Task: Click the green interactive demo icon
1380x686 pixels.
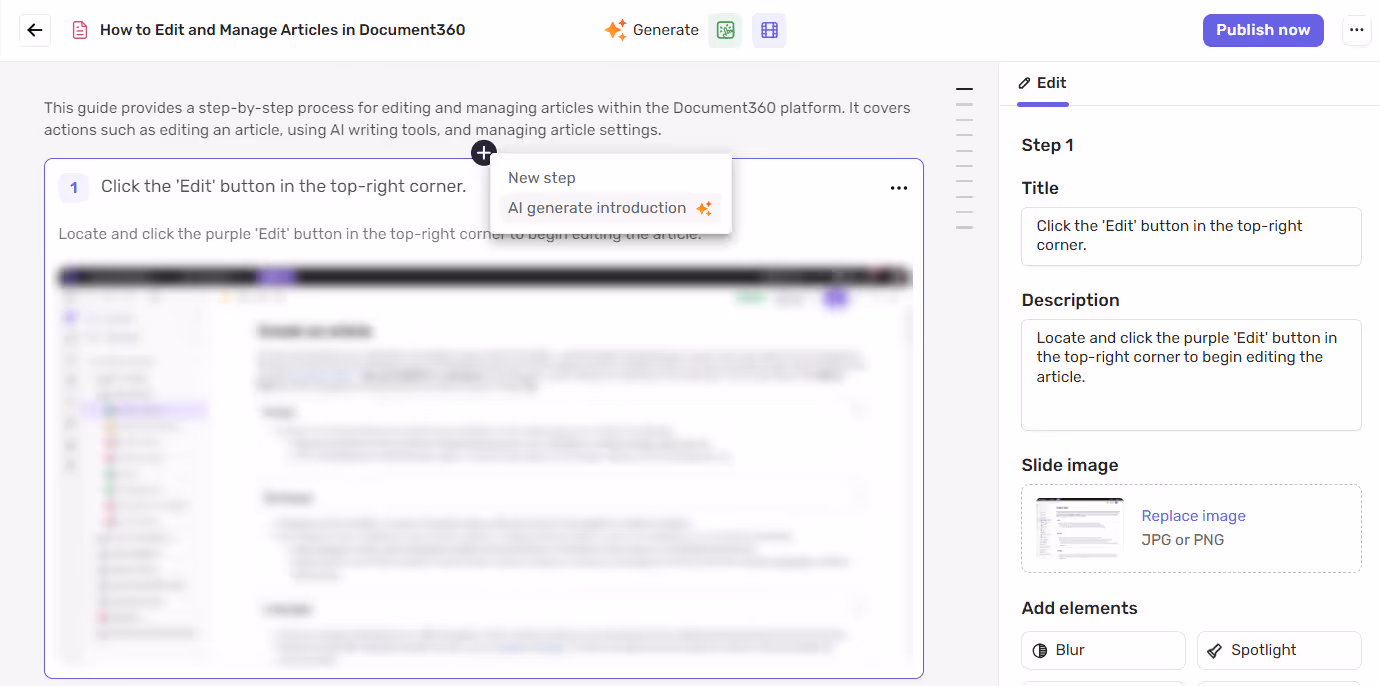Action: 725,30
